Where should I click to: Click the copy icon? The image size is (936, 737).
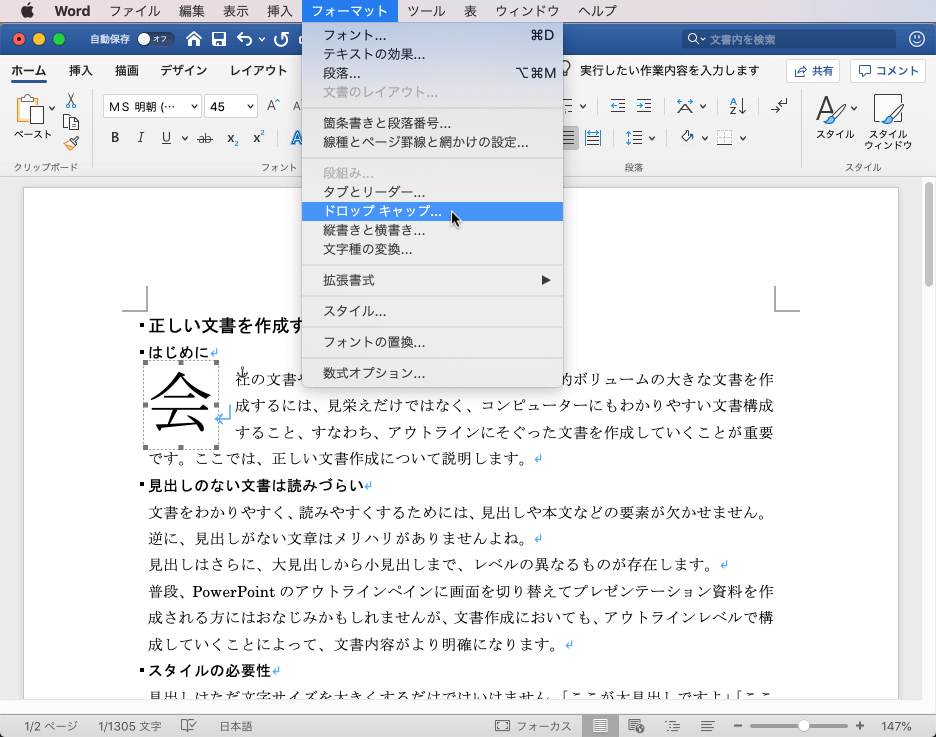click(71, 122)
